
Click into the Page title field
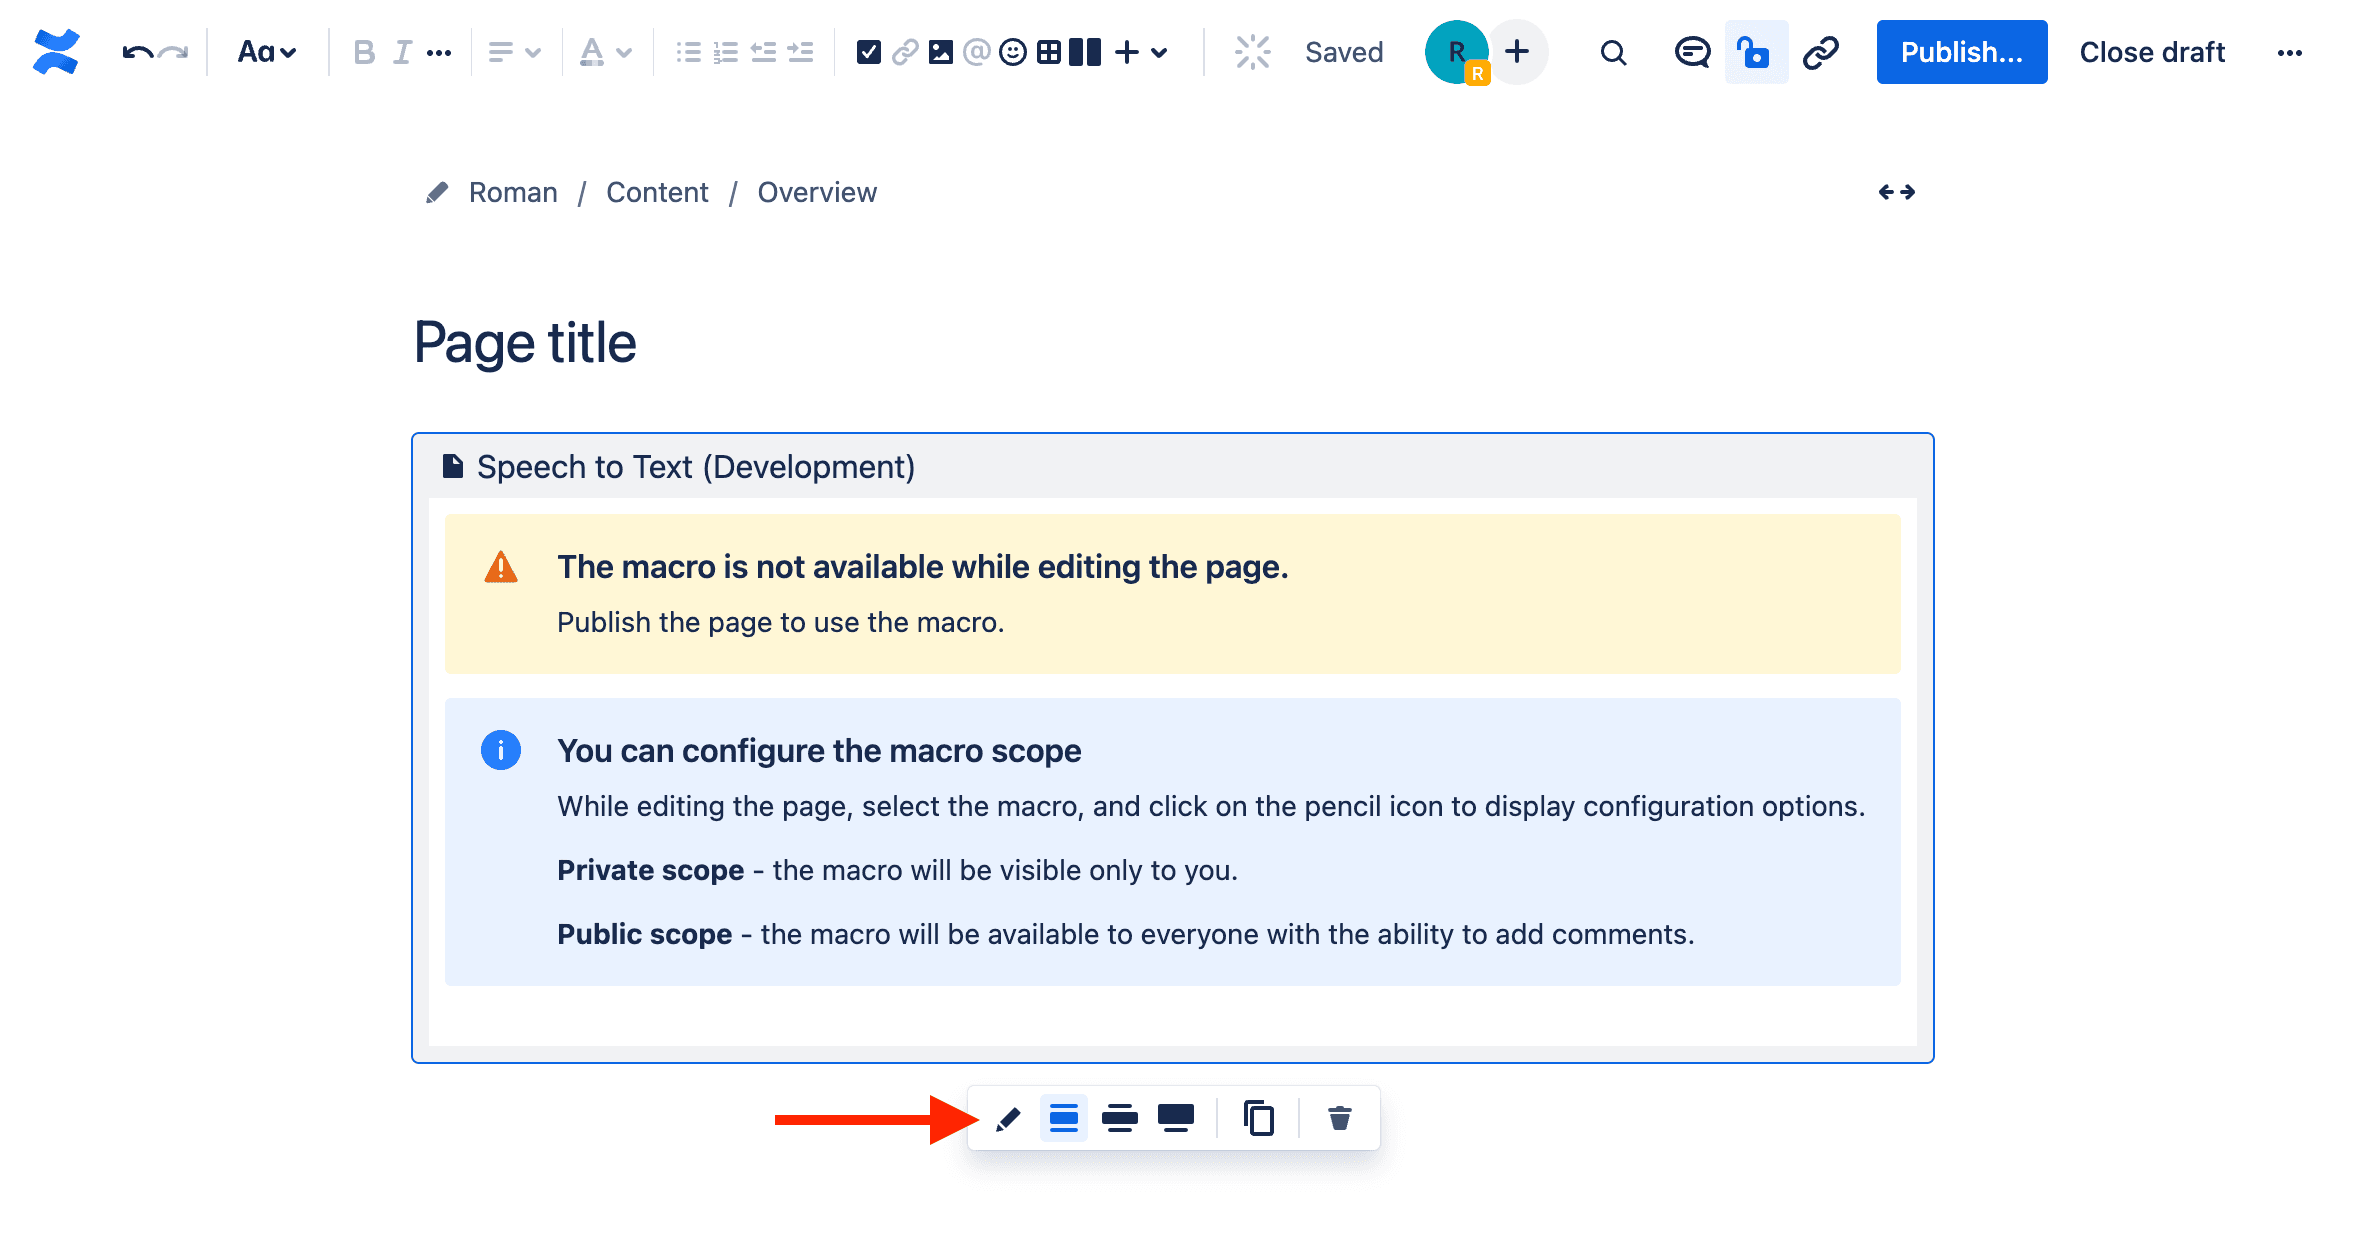[x=525, y=343]
